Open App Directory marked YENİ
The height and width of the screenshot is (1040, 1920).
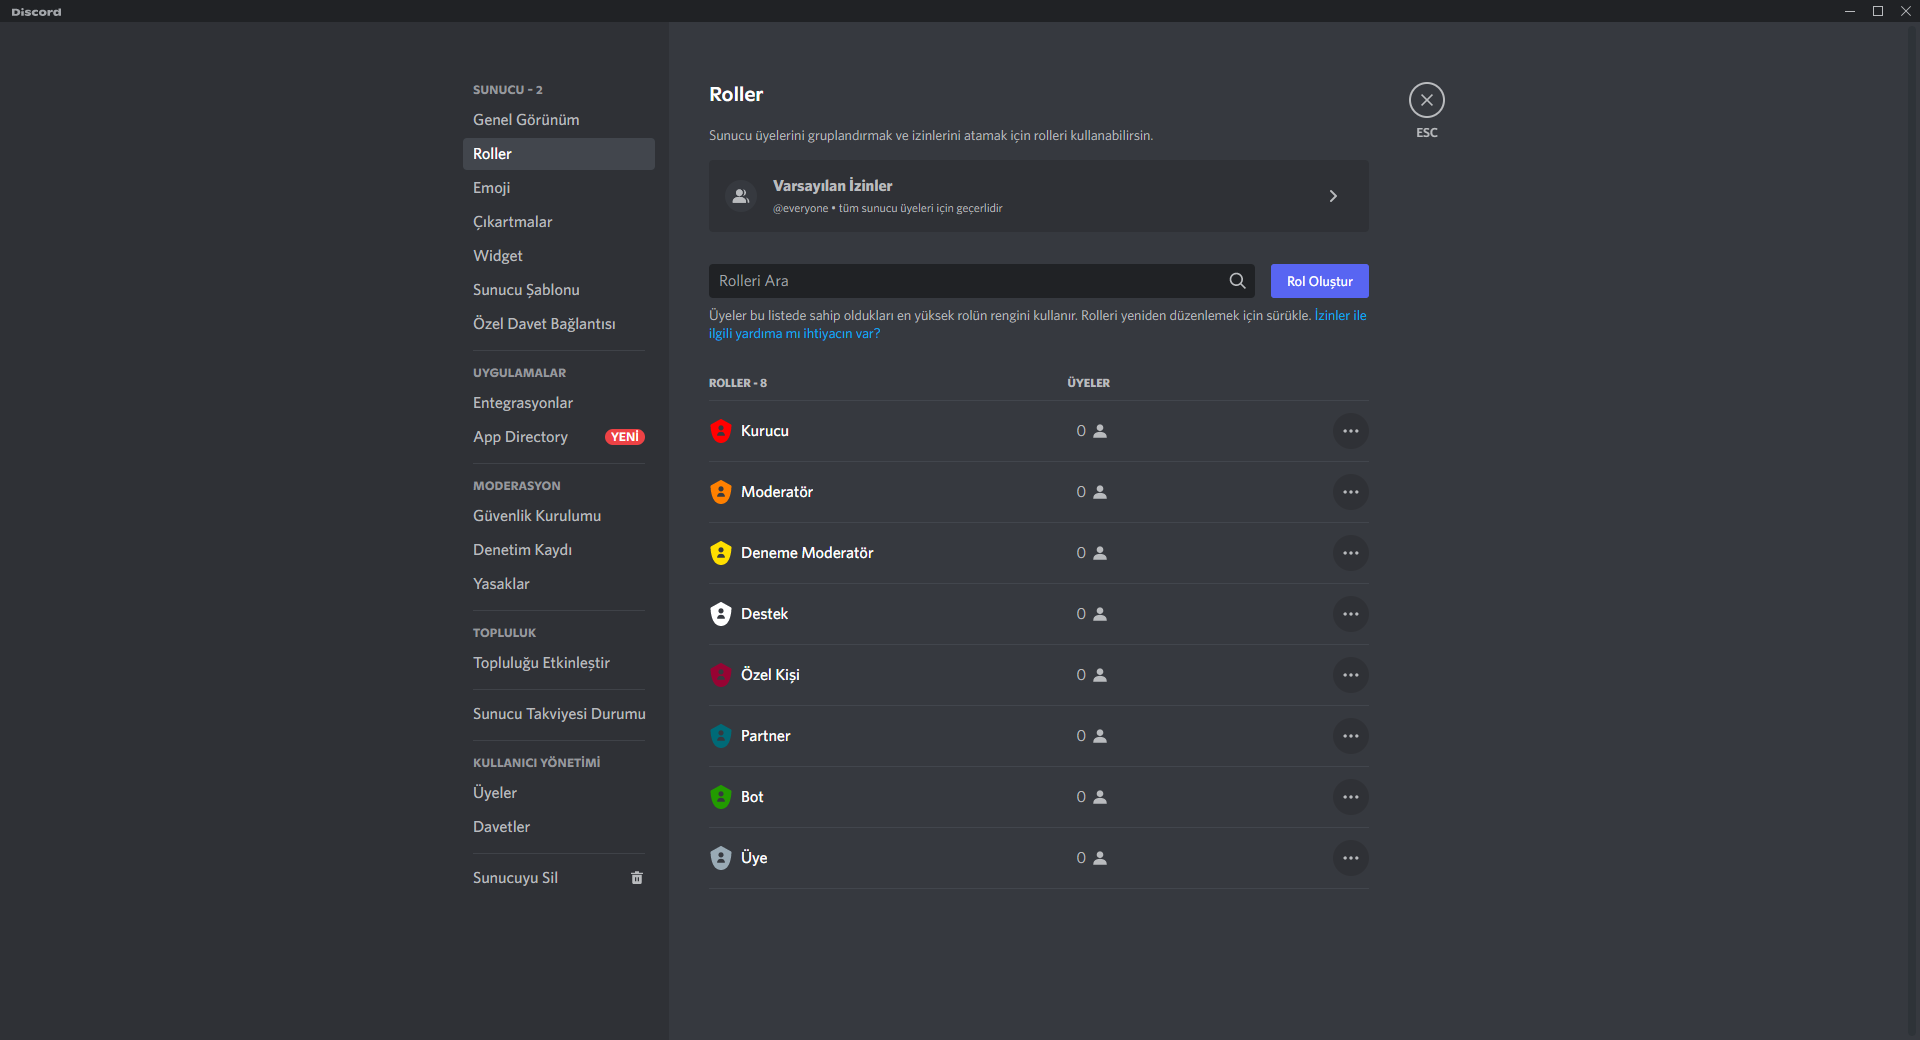point(520,437)
